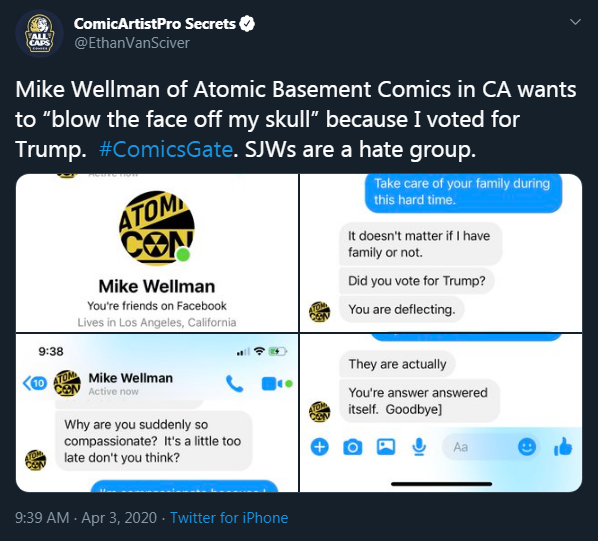Tap the emoji smiley icon
Screen dimensions: 598x541
[527, 447]
